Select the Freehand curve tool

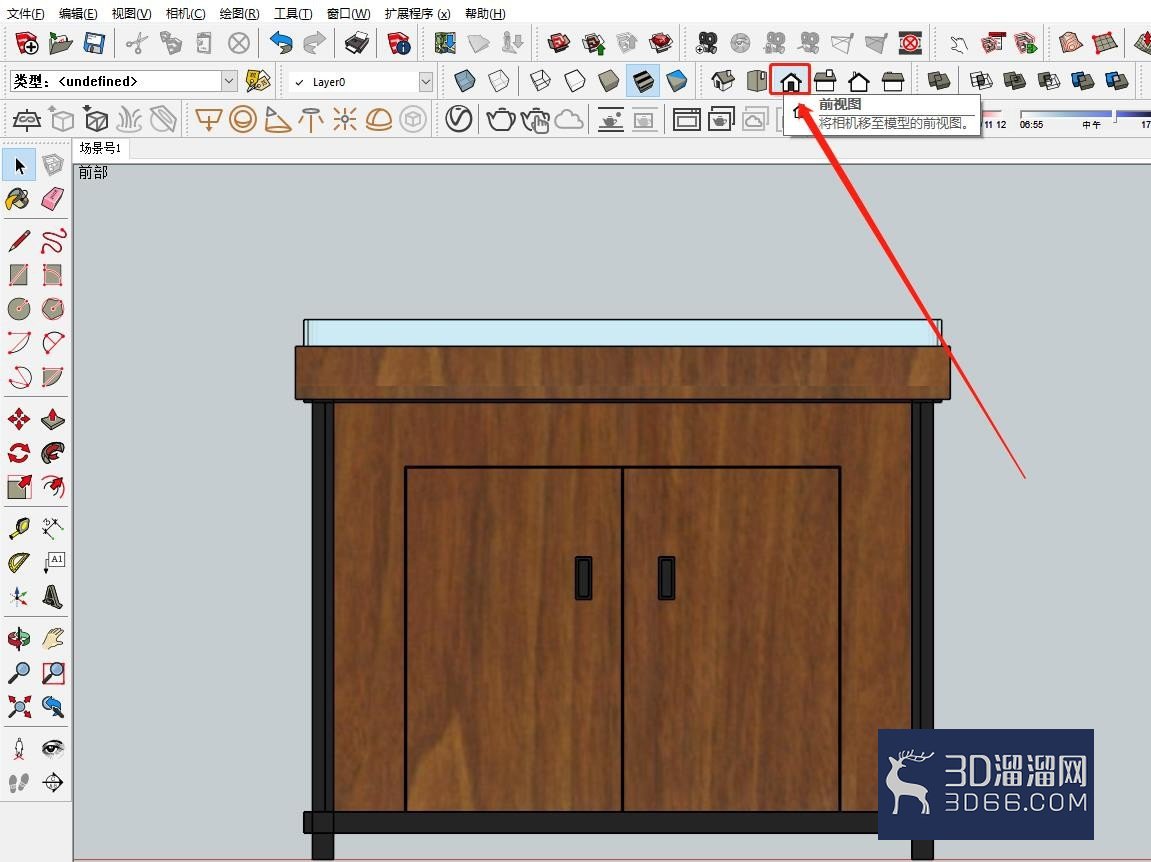[x=53, y=241]
